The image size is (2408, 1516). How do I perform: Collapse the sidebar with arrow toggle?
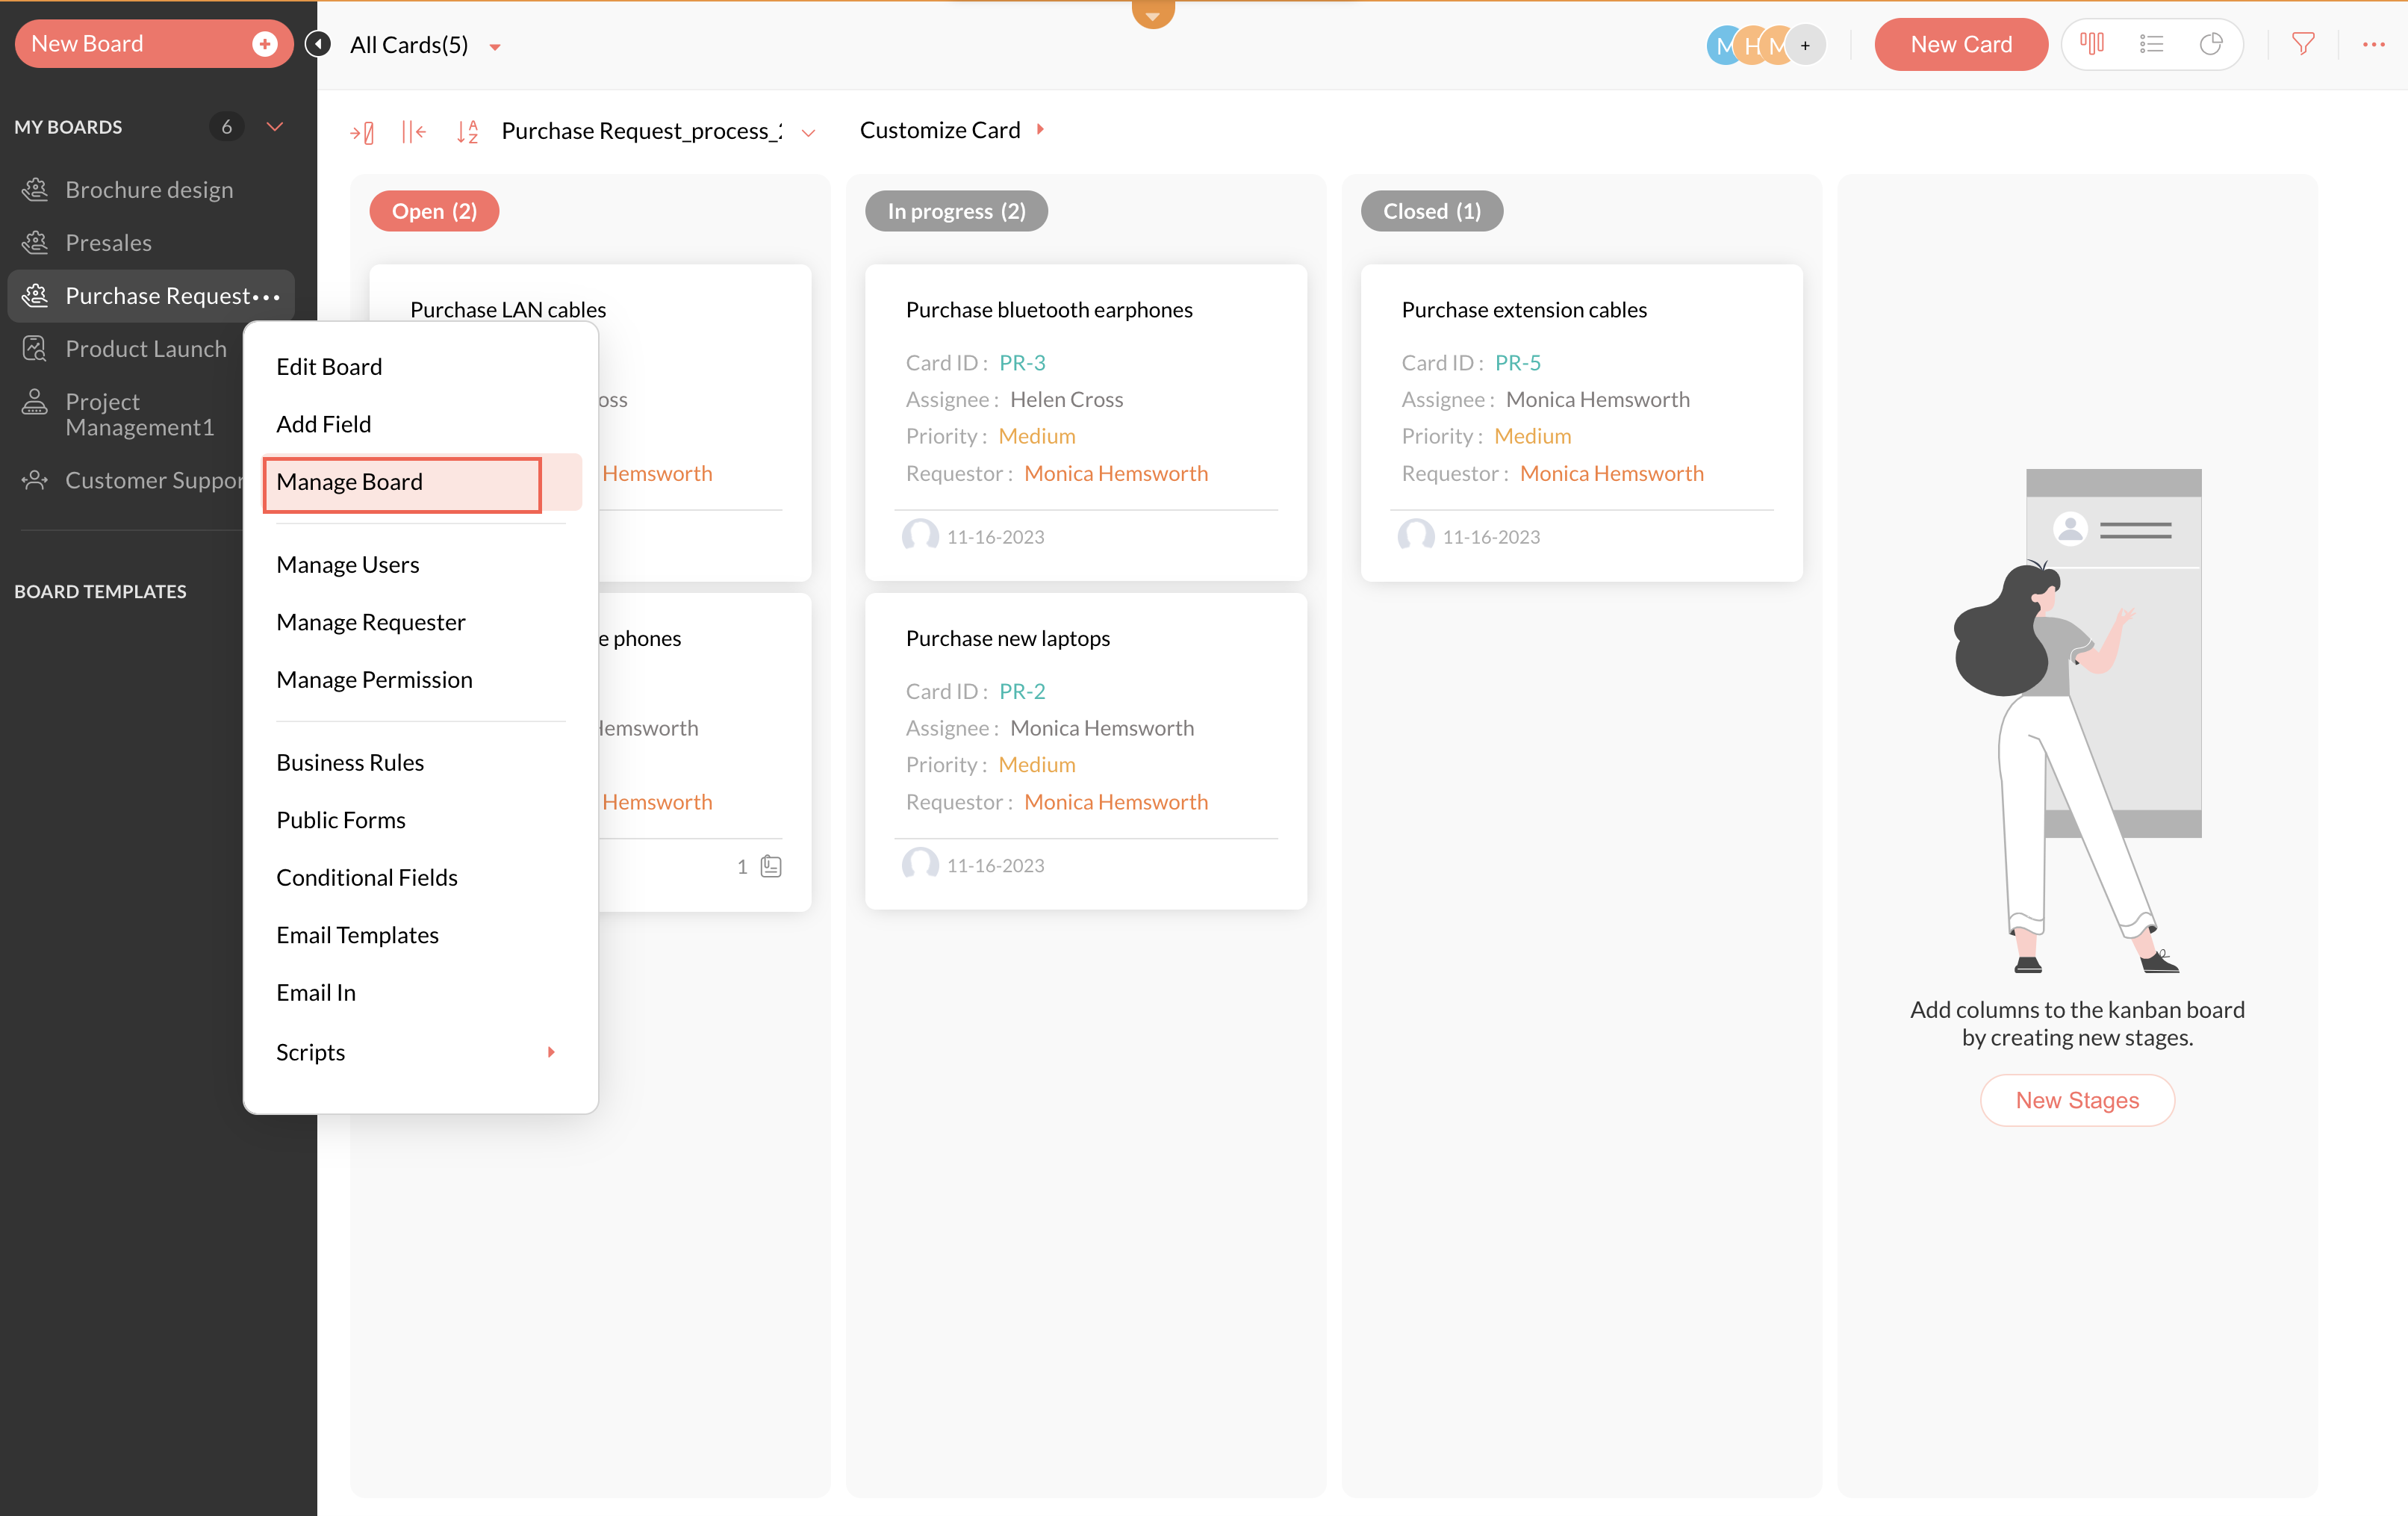[x=318, y=44]
